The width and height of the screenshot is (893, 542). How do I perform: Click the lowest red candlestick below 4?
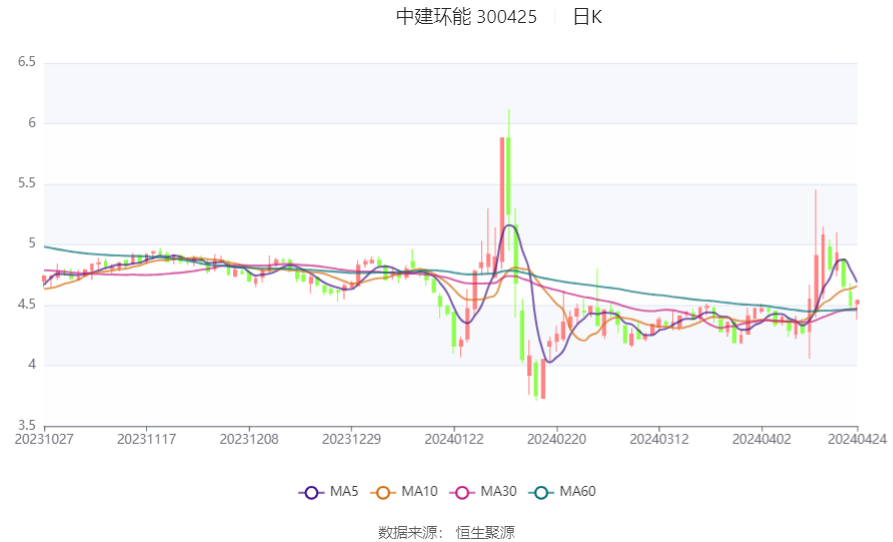pos(543,379)
